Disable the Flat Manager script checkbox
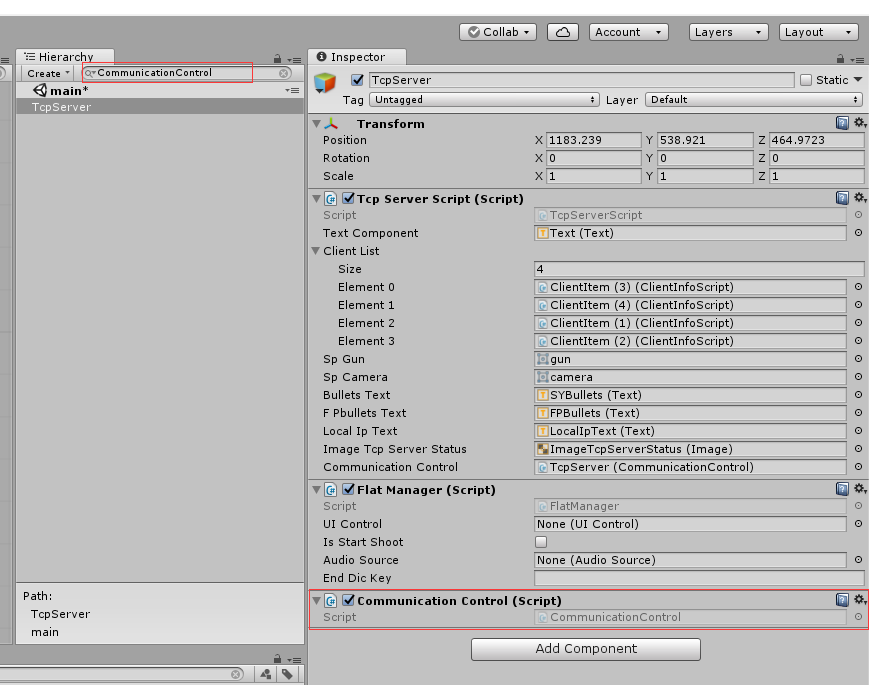This screenshot has width=869, height=685. coord(349,489)
